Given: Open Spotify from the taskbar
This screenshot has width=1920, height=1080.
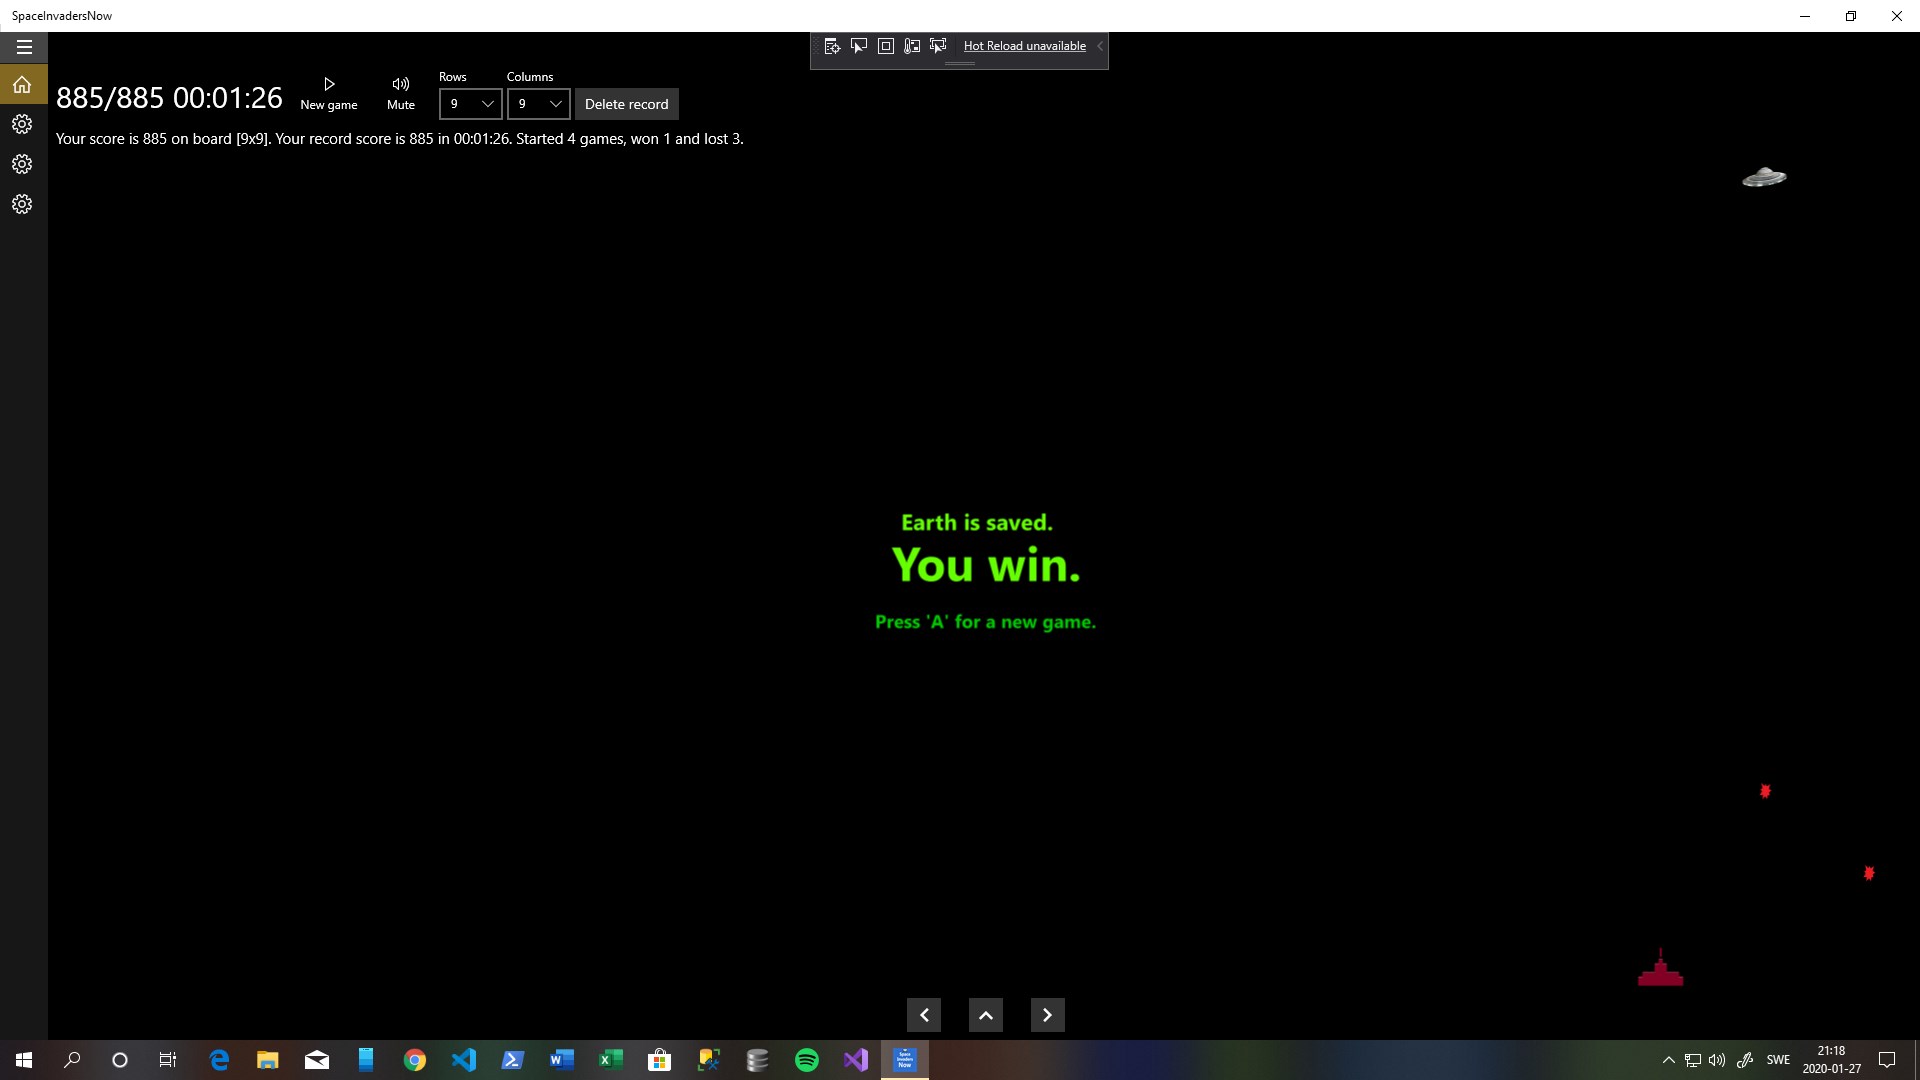Looking at the screenshot, I should (x=806, y=1060).
